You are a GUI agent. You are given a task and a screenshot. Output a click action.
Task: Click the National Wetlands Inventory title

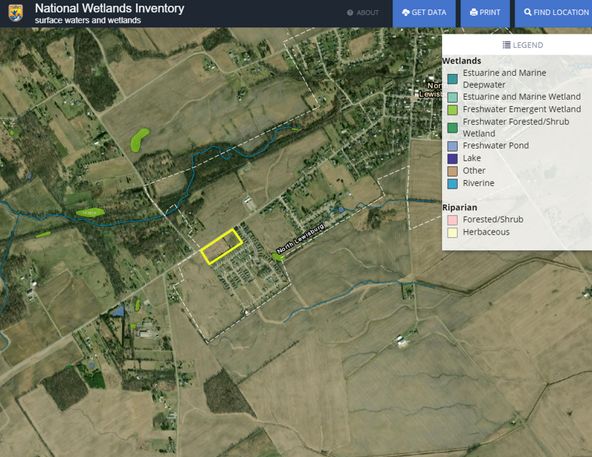[109, 8]
